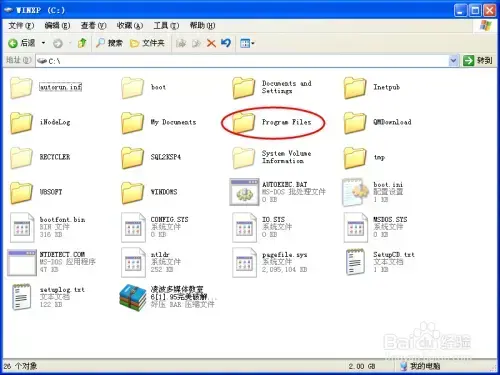This screenshot has width=500, height=375.
Task: Open the Tools menu
Action: click(x=166, y=25)
